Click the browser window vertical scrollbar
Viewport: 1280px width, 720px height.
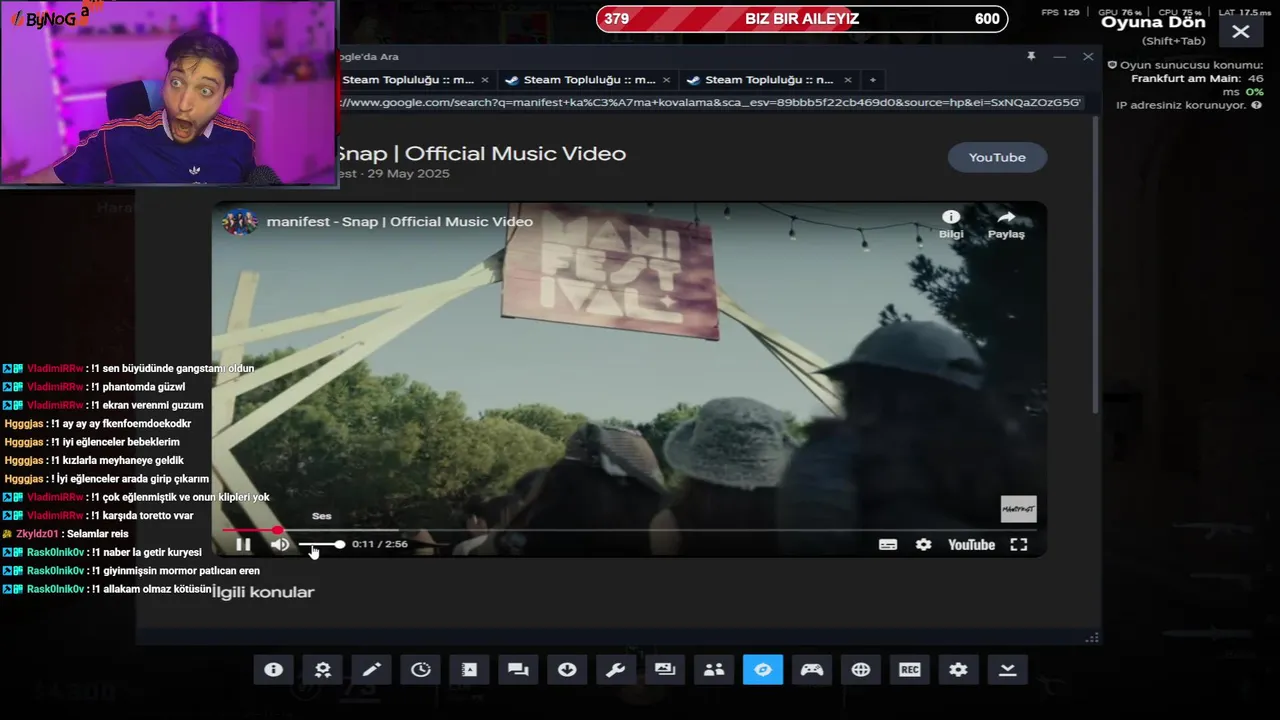coord(1095,265)
